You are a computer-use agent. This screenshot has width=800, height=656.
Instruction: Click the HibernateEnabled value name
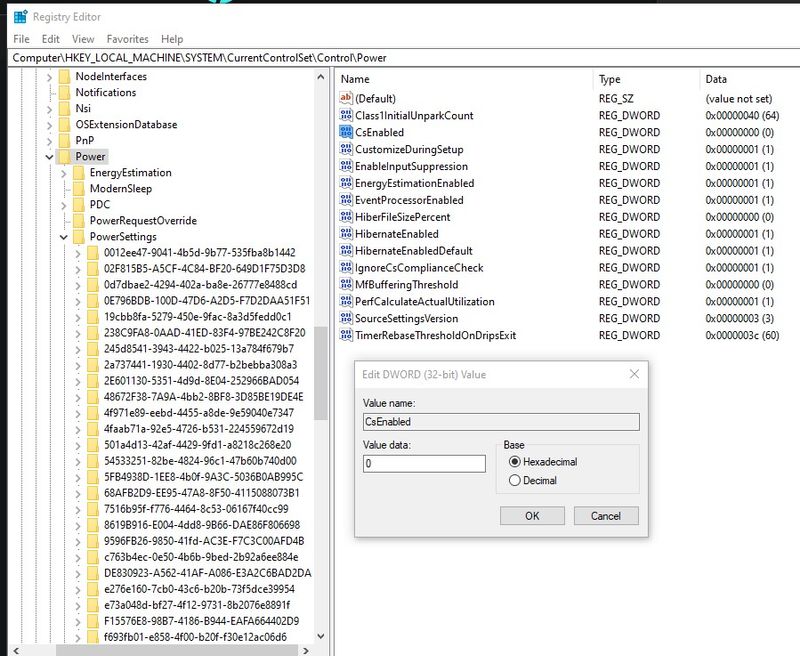click(397, 234)
